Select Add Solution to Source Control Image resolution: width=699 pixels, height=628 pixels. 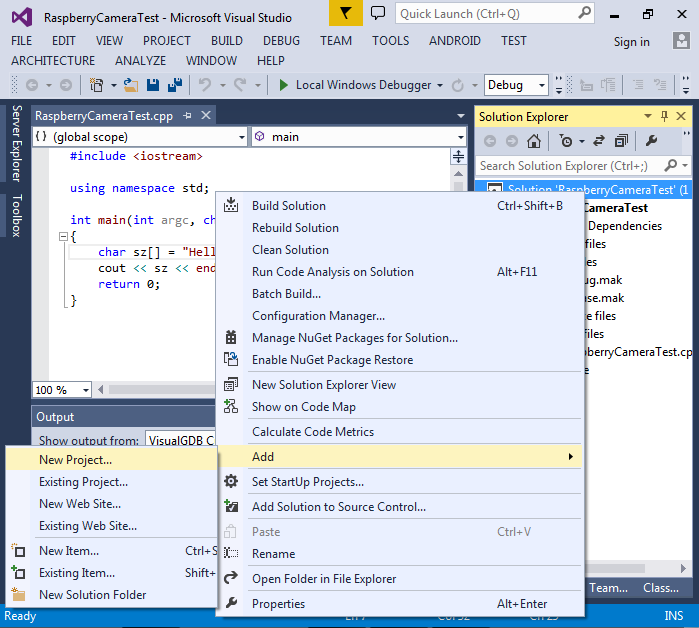coord(400,507)
